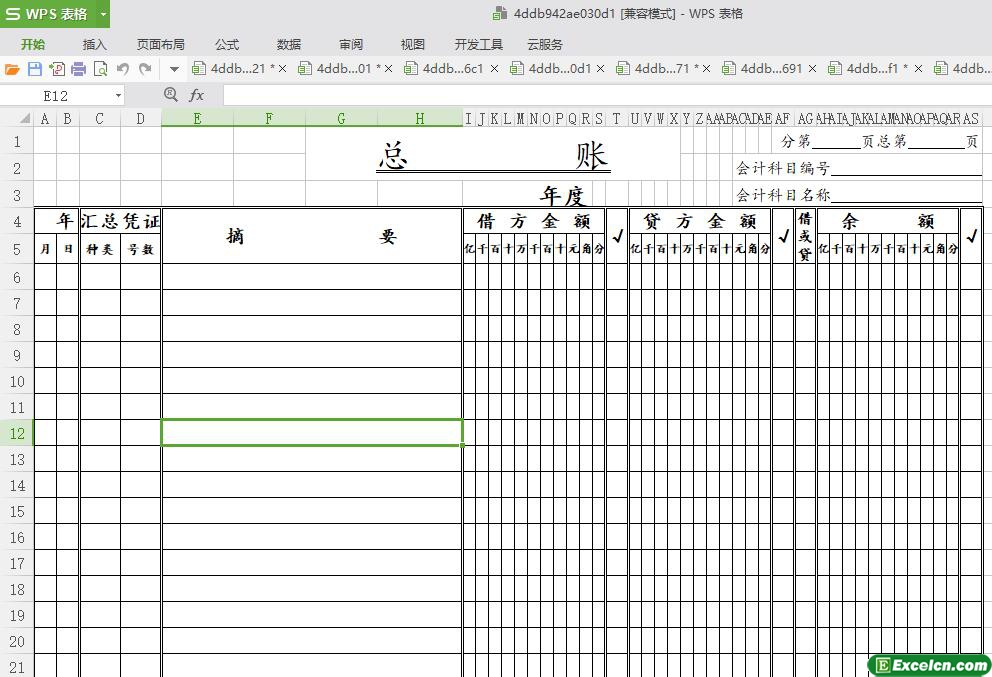Image resolution: width=992 pixels, height=677 pixels.
Task: Switch to the 开始 ribbon tab
Action: coord(32,44)
